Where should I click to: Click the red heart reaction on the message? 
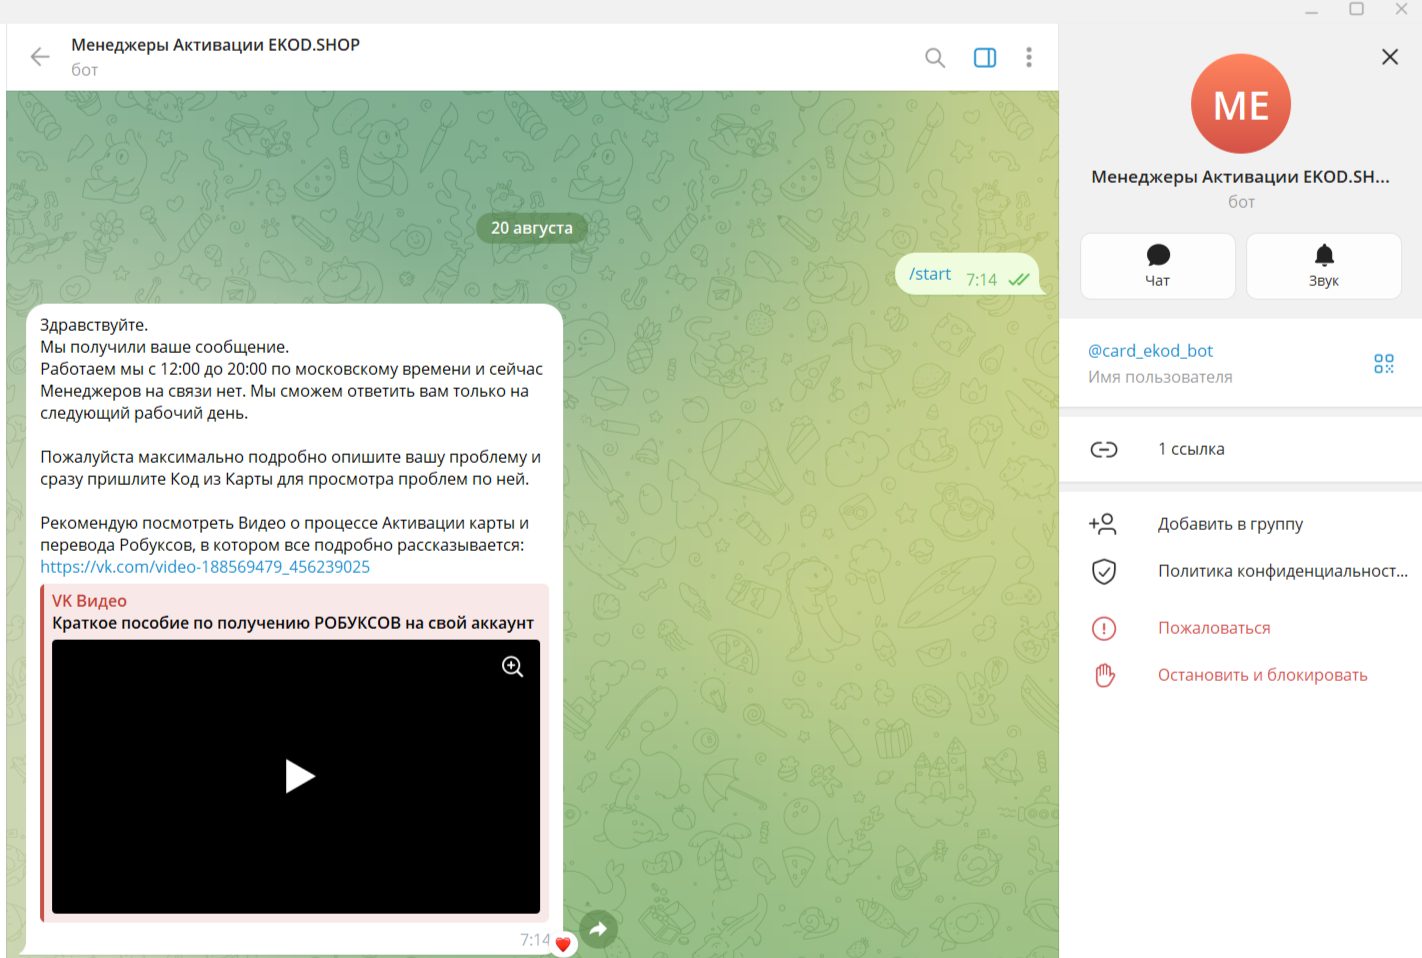pos(563,943)
